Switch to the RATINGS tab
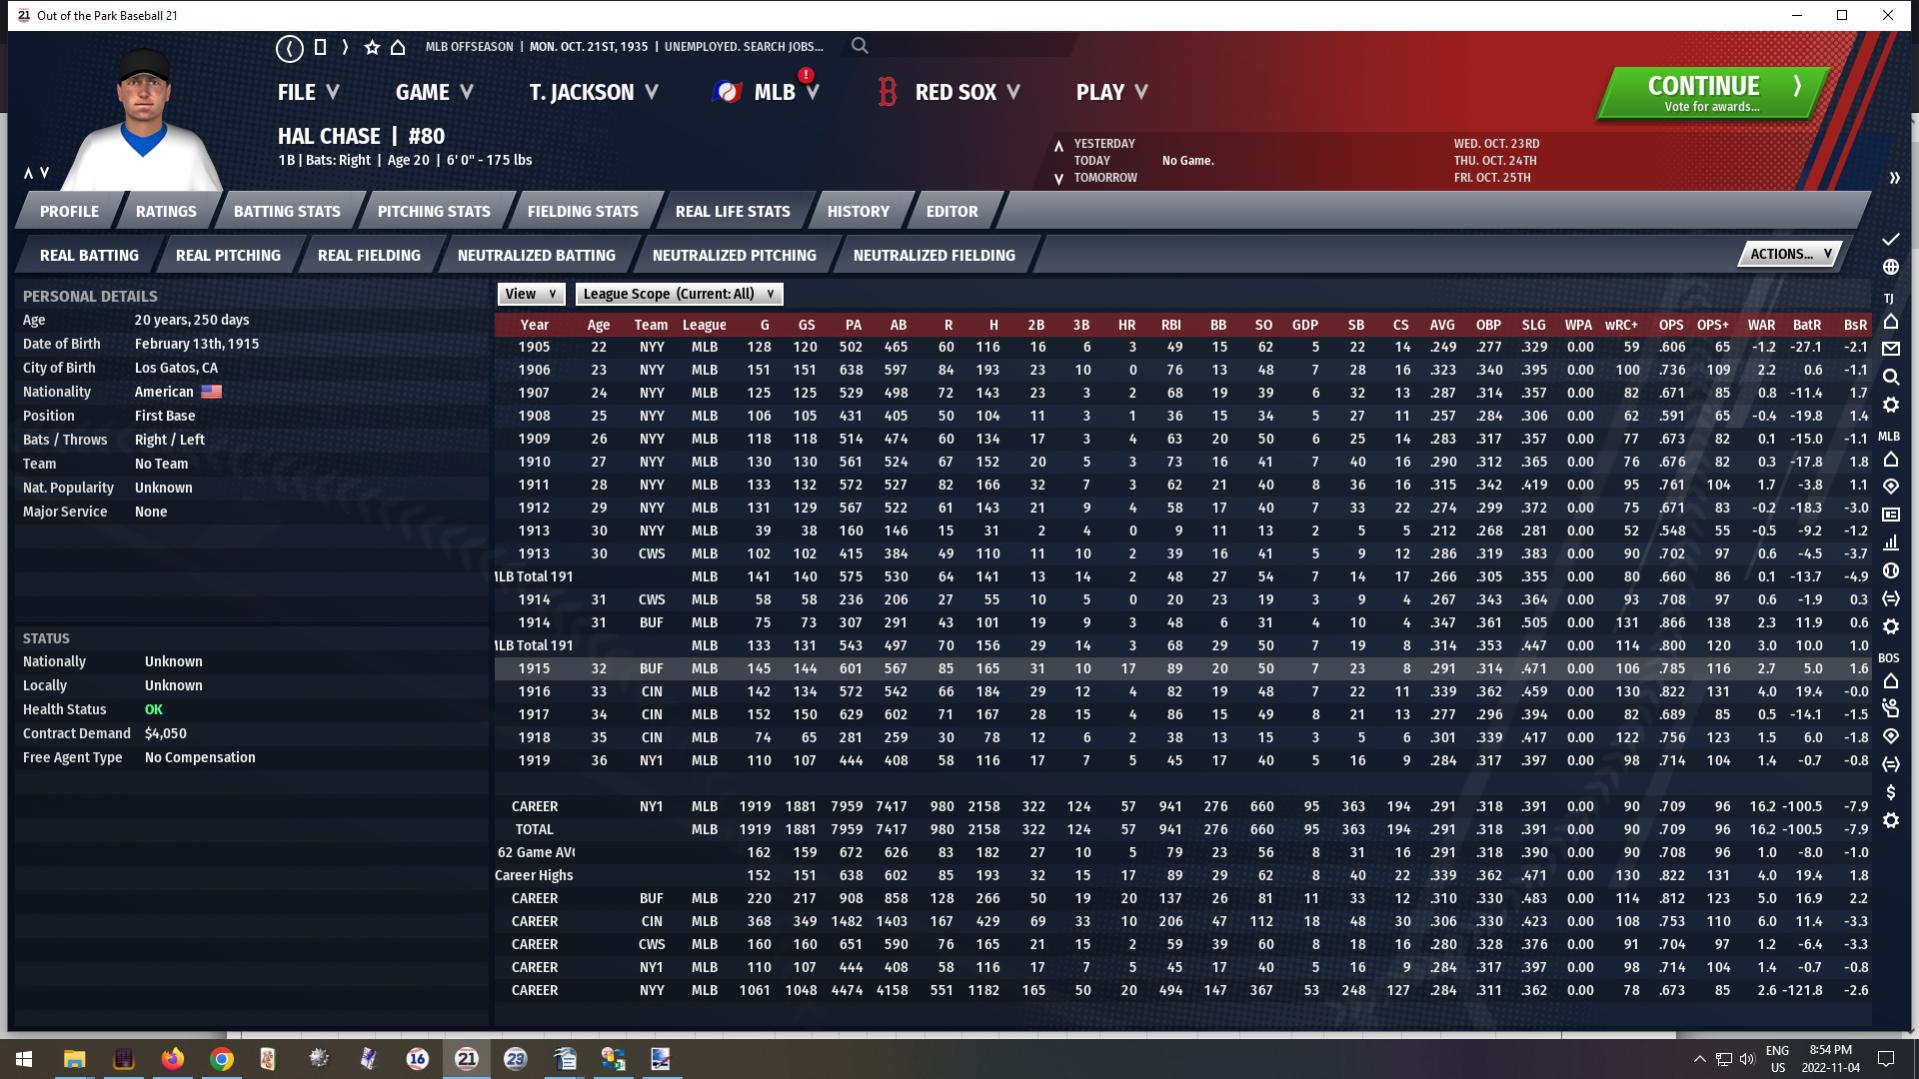Image resolution: width=1919 pixels, height=1079 pixels. coord(166,211)
